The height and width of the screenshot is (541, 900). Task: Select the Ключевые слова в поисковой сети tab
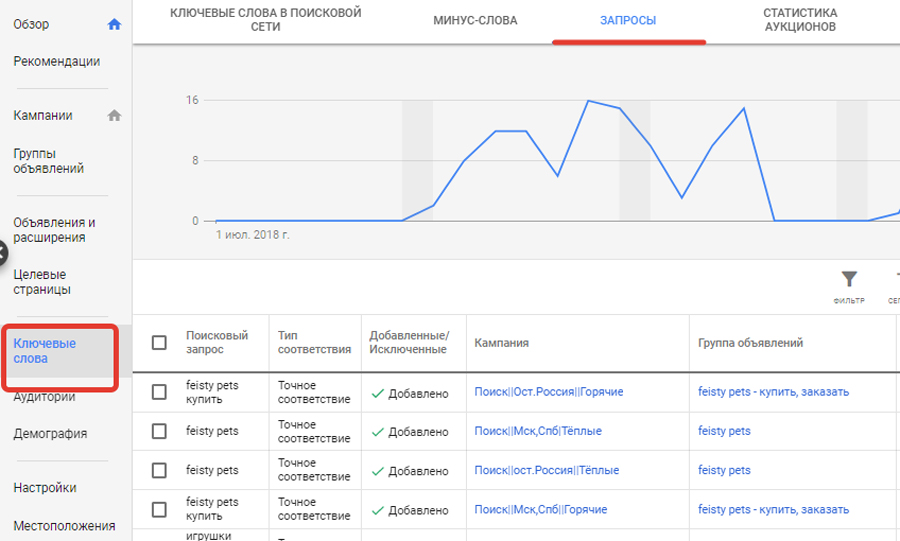coord(266,21)
